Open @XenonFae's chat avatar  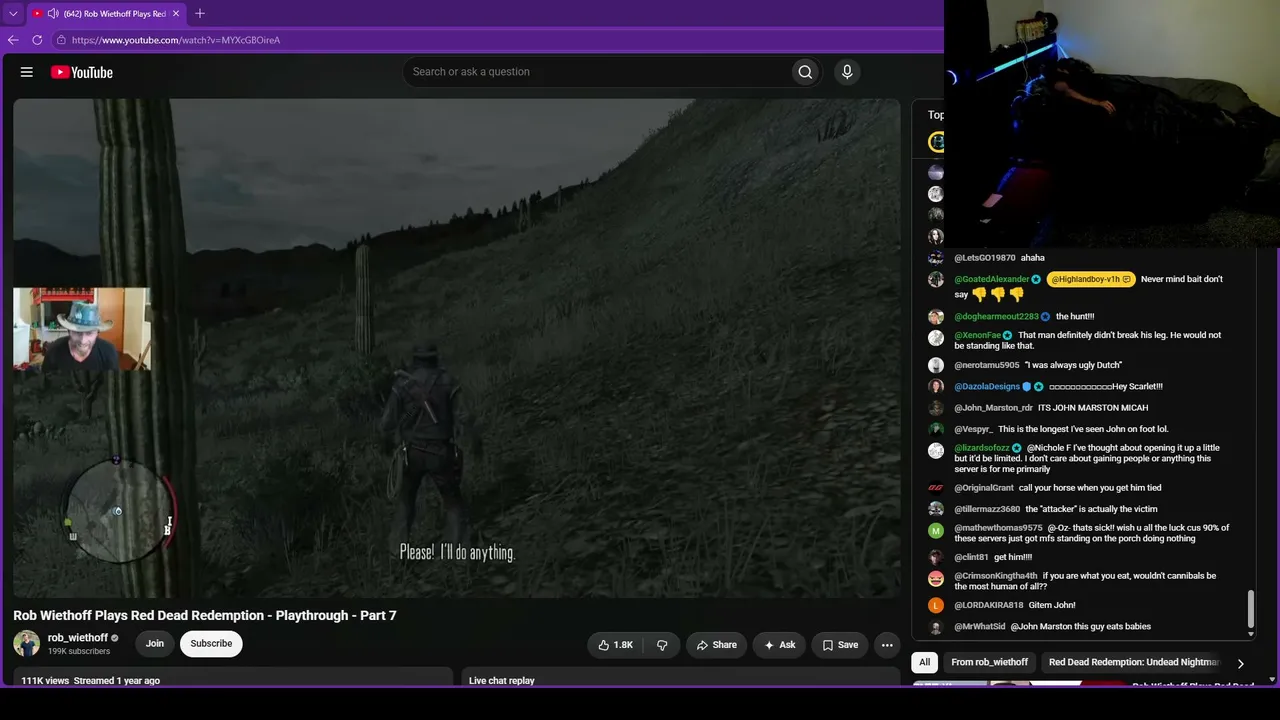click(x=936, y=338)
